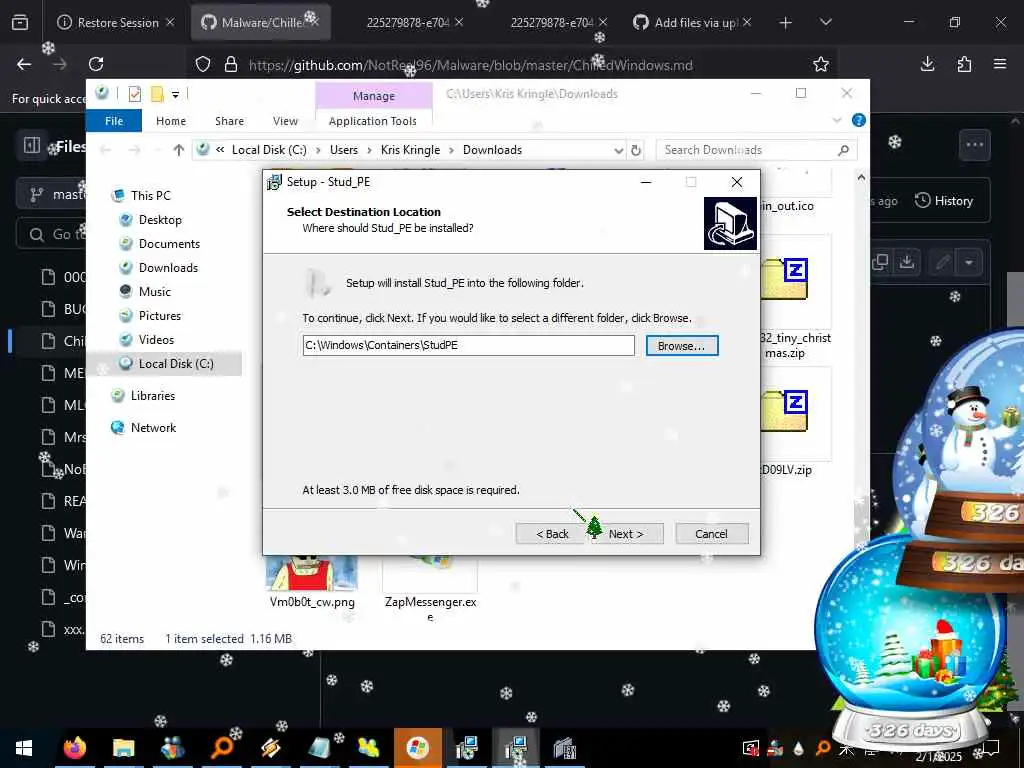The width and height of the screenshot is (1024, 768).
Task: Click the padlock site information icon
Action: click(x=231, y=64)
